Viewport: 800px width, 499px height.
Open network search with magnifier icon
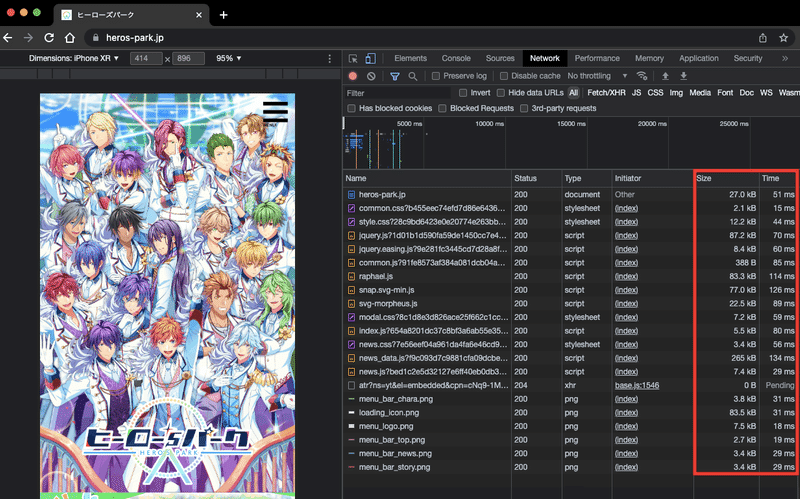pos(413,76)
